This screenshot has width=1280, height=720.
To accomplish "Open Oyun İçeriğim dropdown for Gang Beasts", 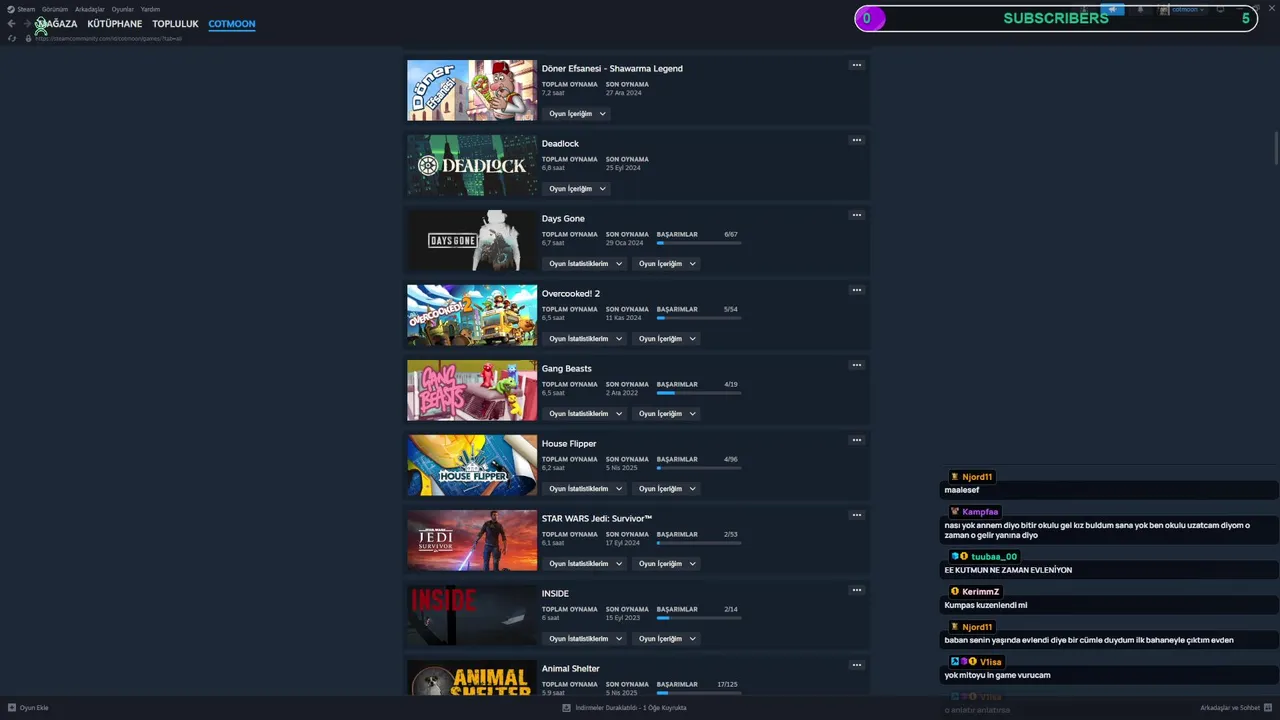I will [x=667, y=414].
